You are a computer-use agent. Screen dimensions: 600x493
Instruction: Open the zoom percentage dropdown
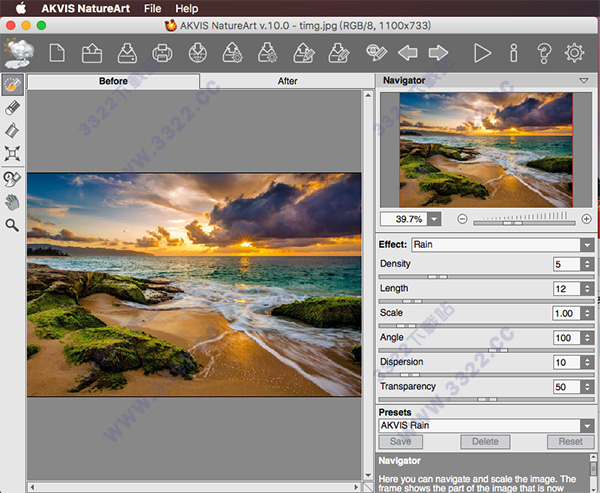coord(434,219)
